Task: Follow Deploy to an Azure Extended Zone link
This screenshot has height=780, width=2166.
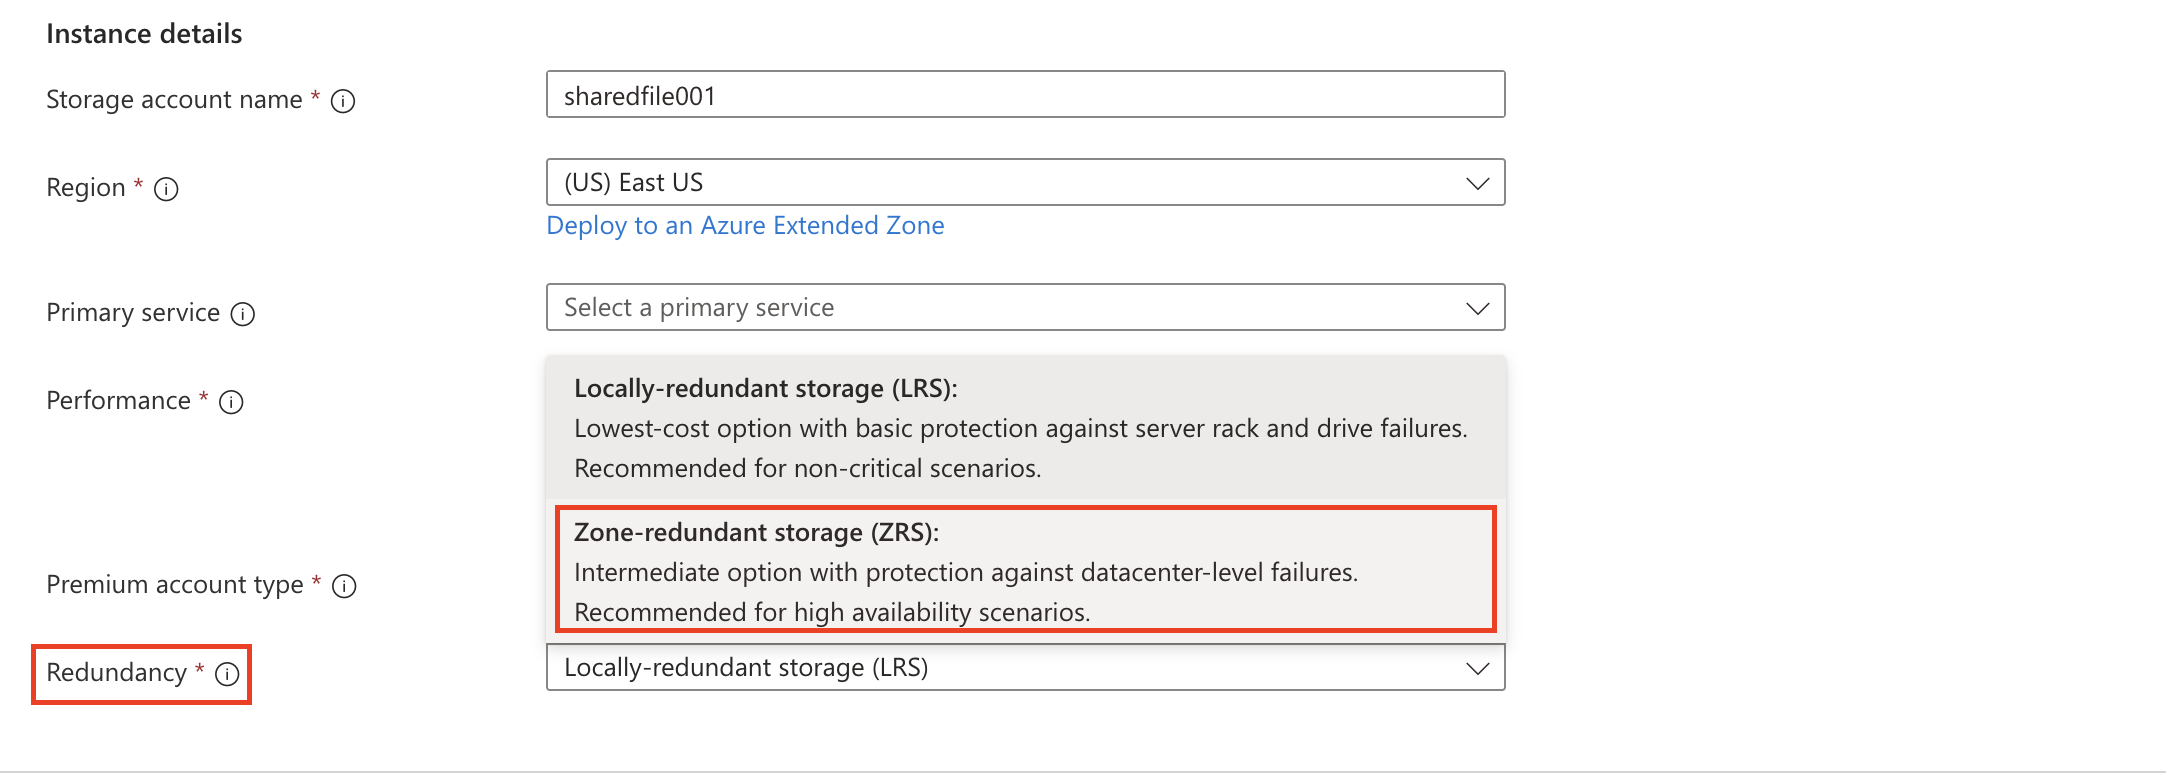Action: 745,225
